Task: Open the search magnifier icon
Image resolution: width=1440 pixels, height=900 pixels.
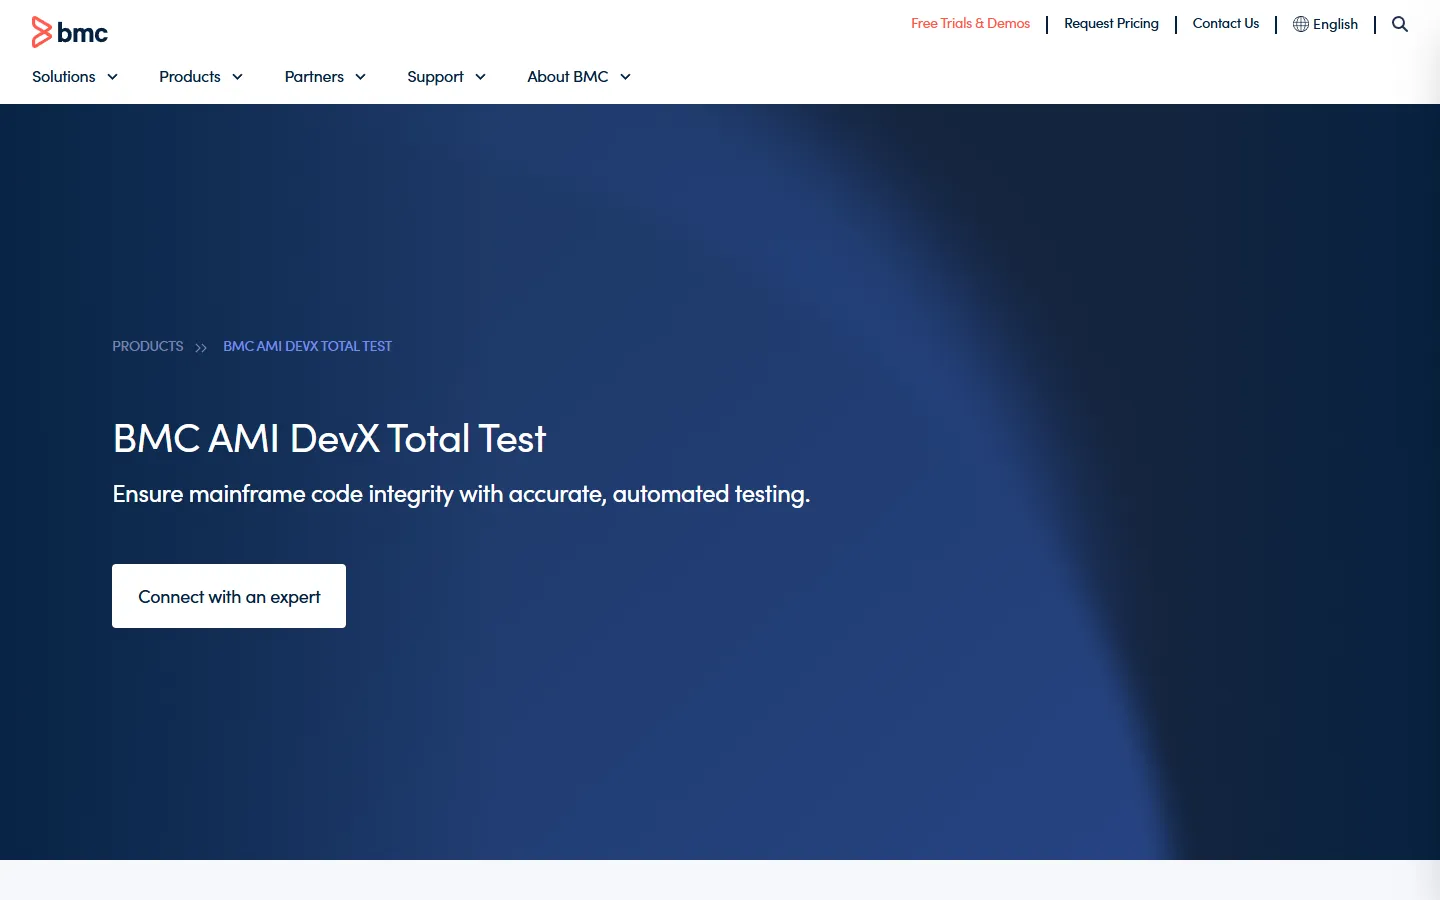Action: pos(1400,24)
